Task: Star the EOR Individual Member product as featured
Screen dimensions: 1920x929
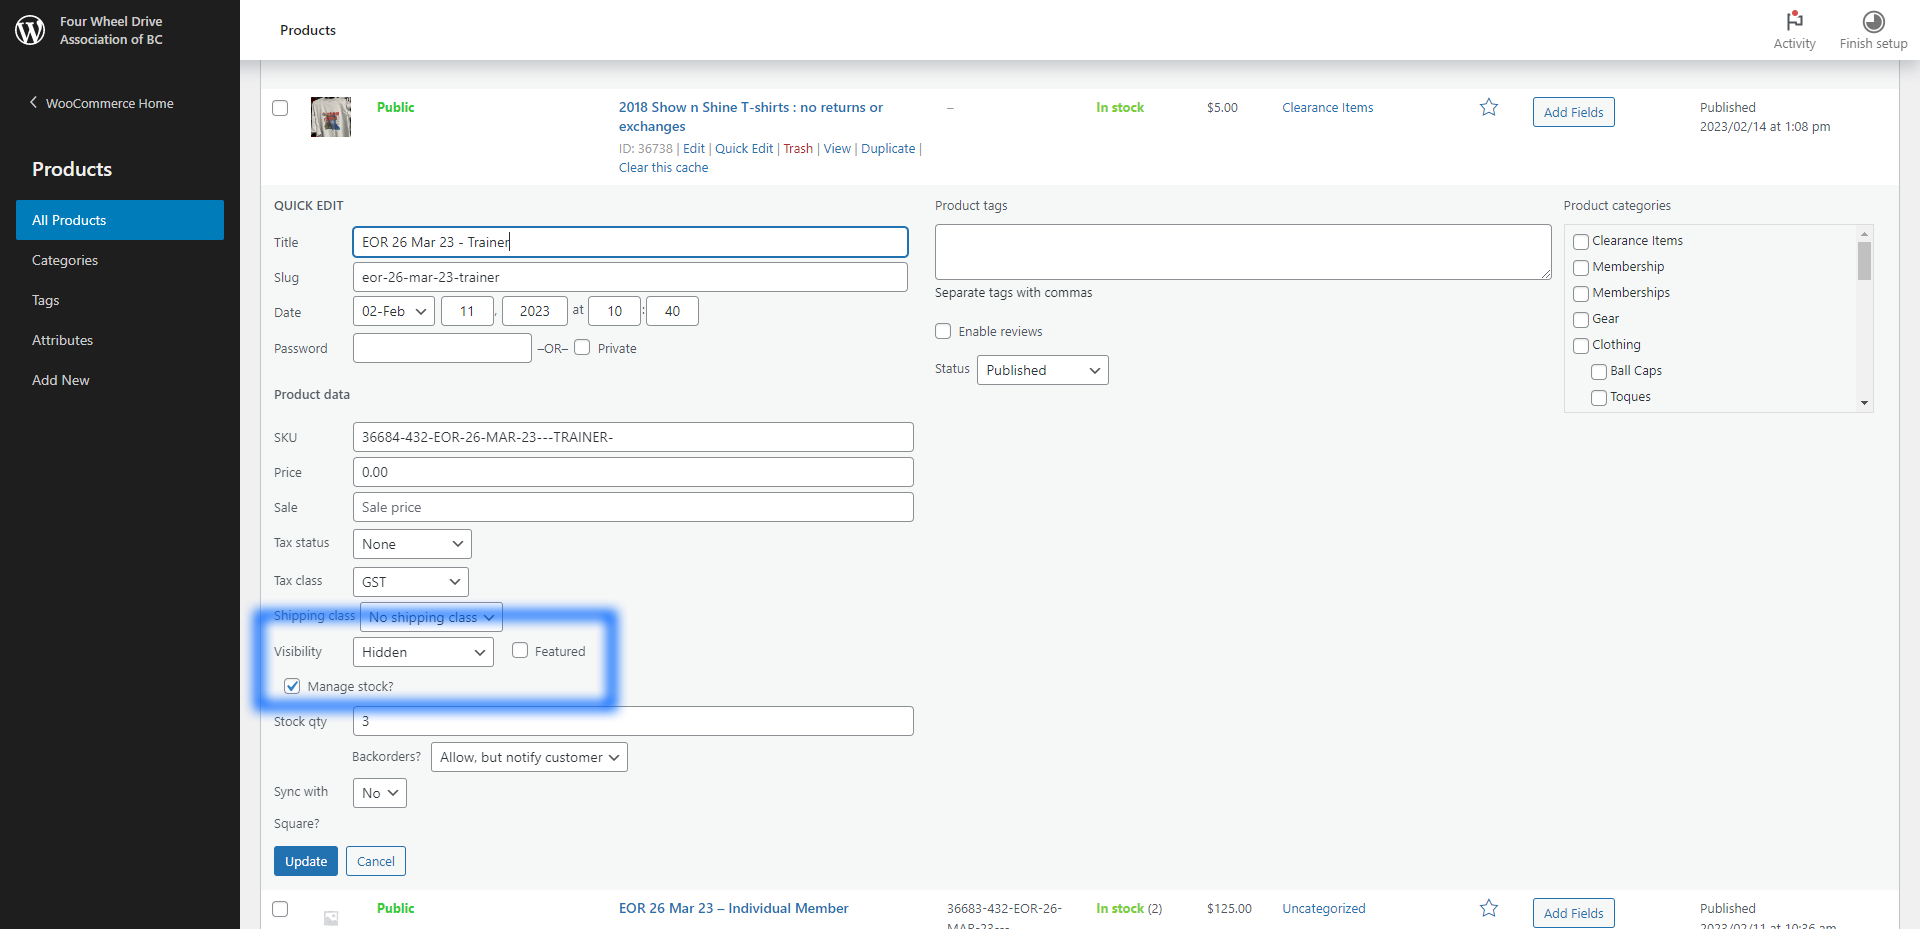Action: (x=1489, y=908)
